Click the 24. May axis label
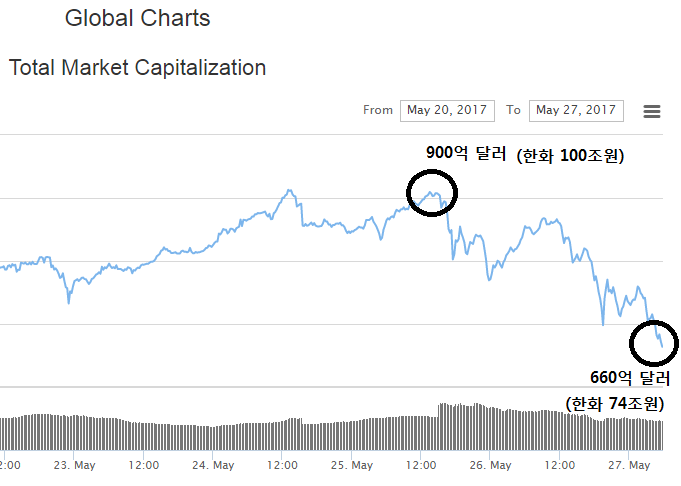Image resolution: width=681 pixels, height=486 pixels. click(x=213, y=465)
